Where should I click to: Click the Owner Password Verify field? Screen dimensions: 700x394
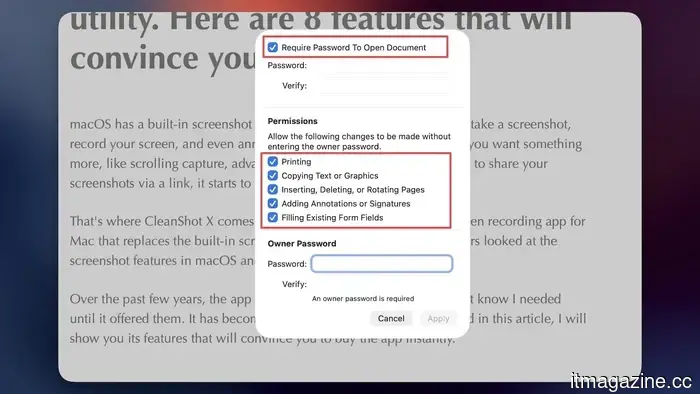pyautogui.click(x=382, y=284)
